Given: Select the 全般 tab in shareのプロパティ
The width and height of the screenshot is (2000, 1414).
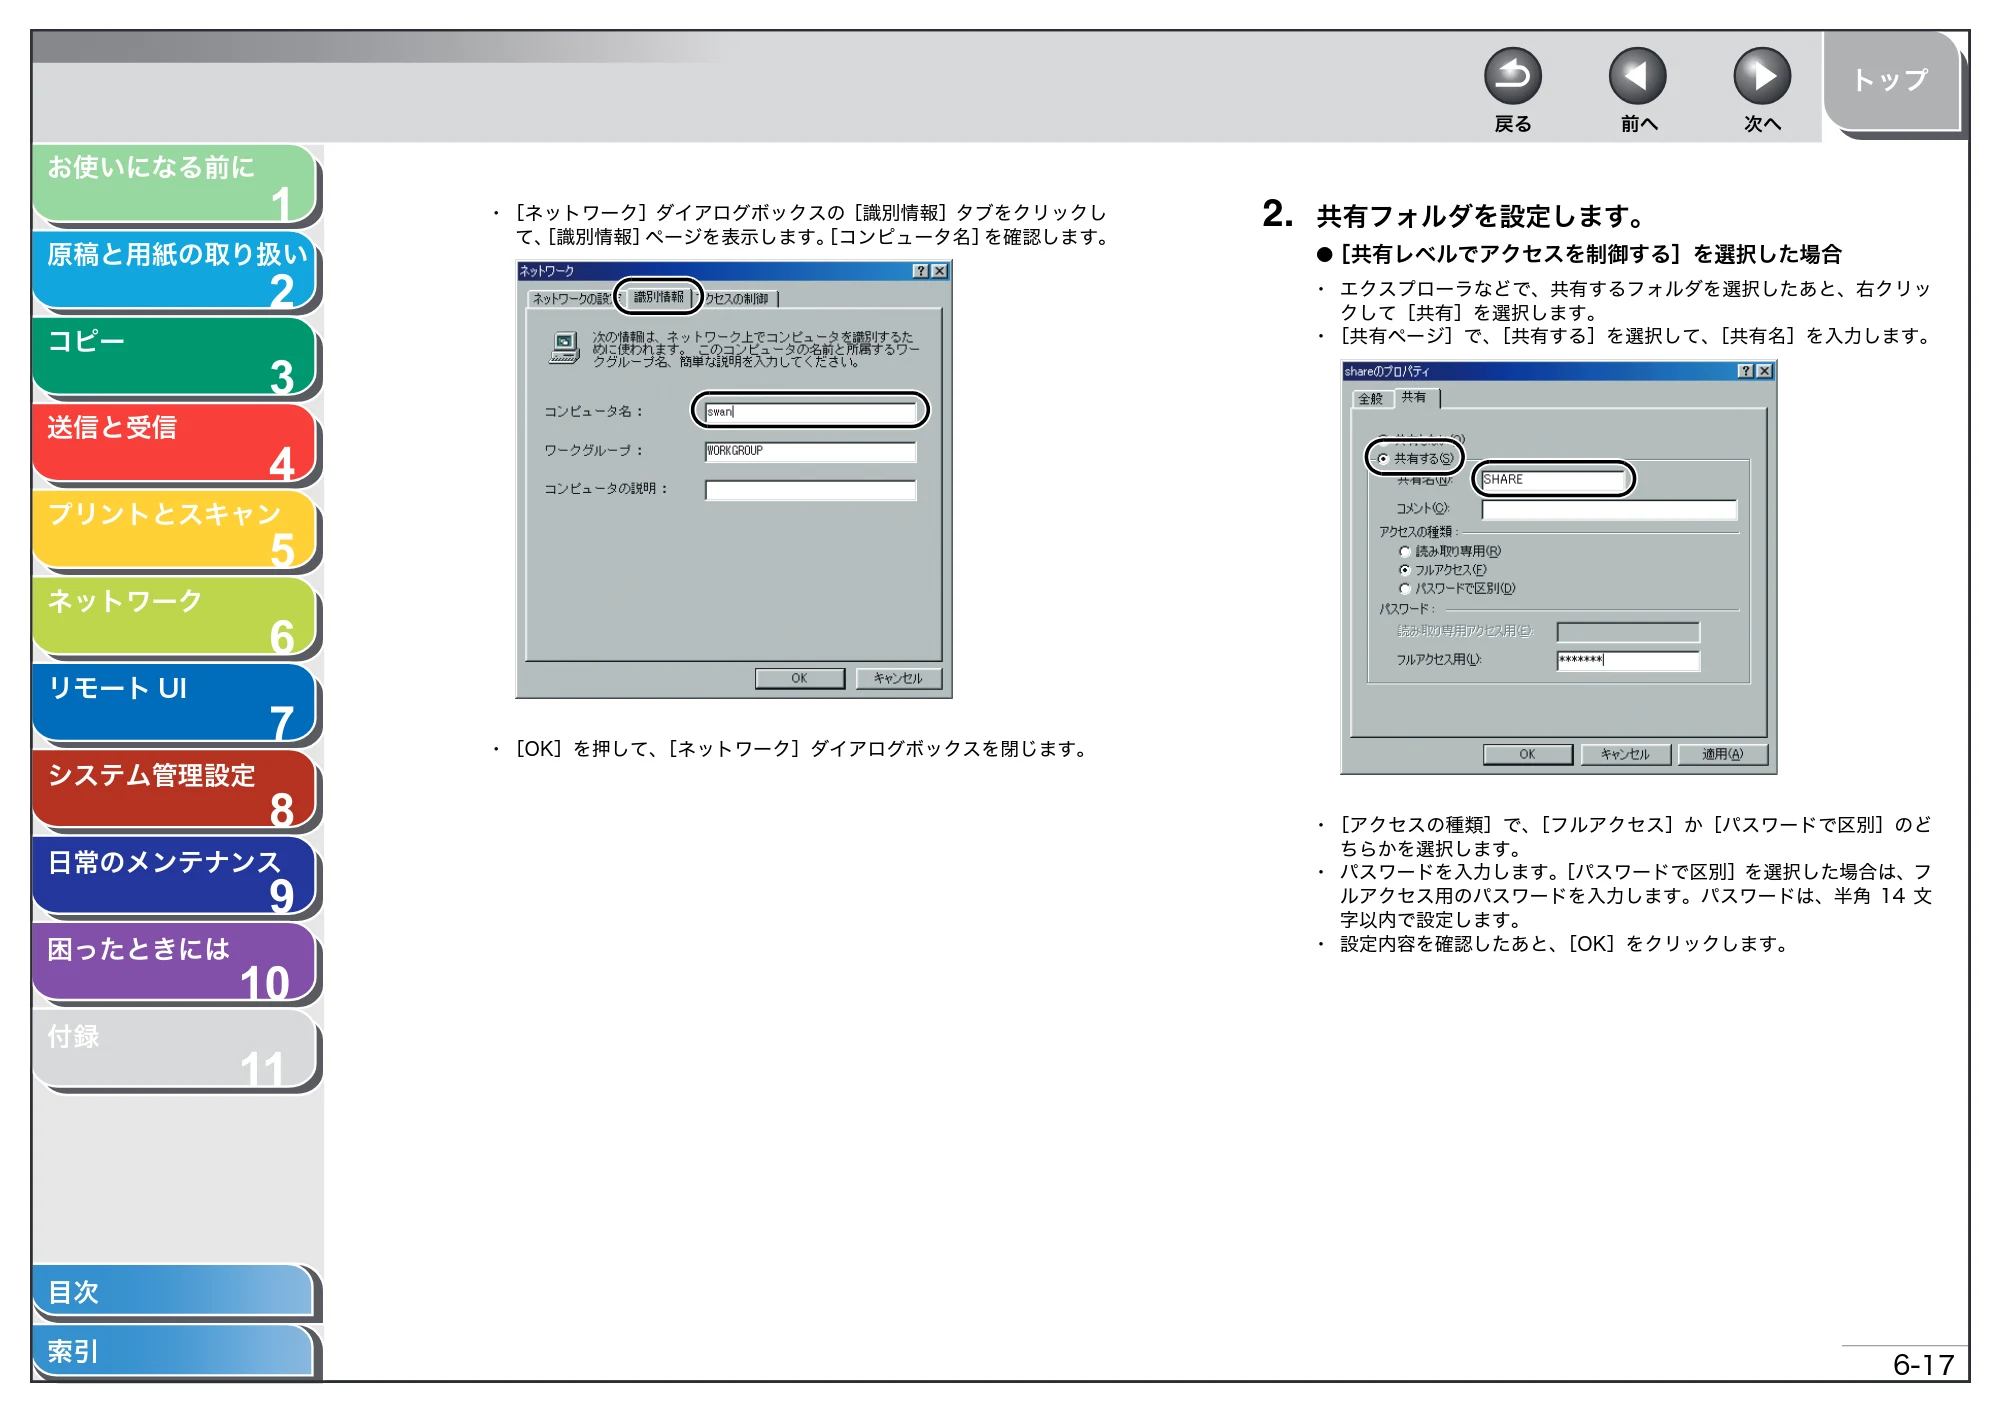Looking at the screenshot, I should pos(1370,398).
